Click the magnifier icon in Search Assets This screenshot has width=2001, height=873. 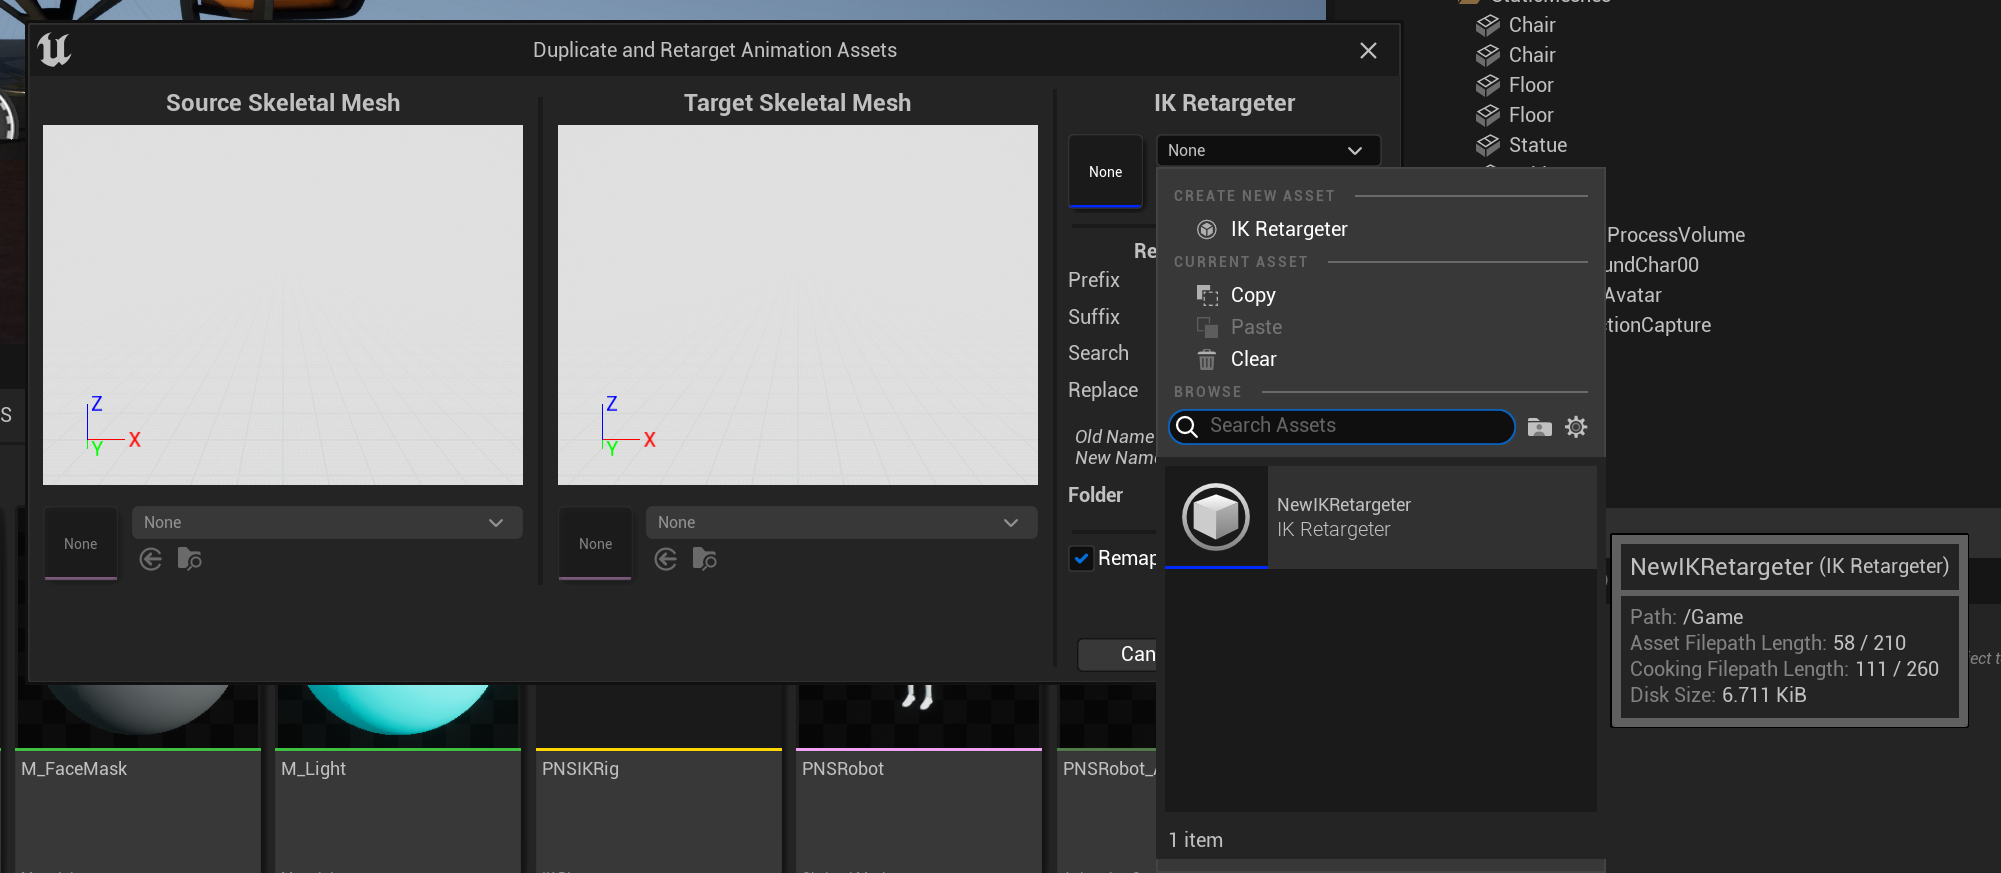pyautogui.click(x=1187, y=427)
